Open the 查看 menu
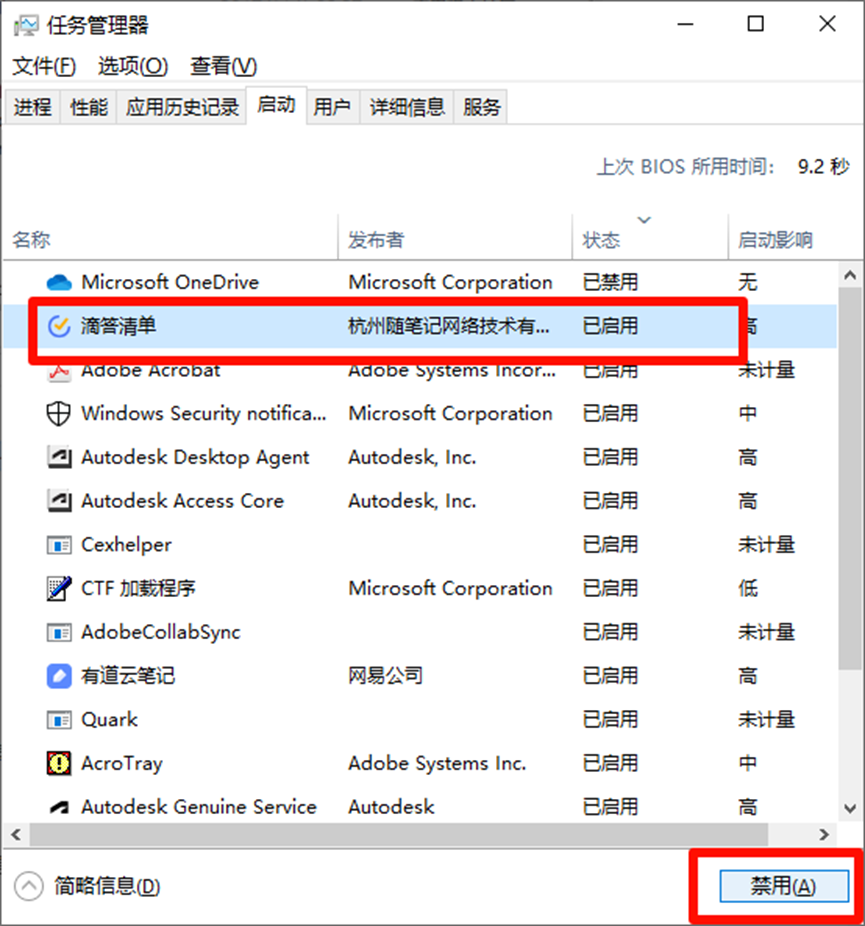 click(x=222, y=66)
